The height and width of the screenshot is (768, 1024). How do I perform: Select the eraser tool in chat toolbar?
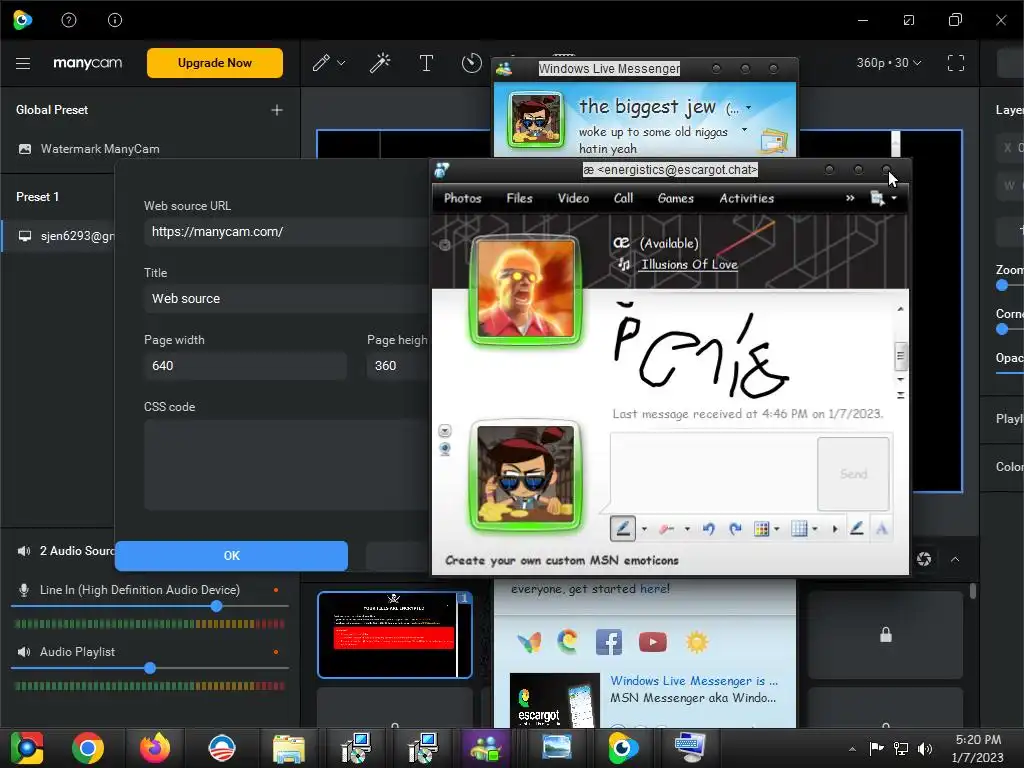click(x=667, y=529)
